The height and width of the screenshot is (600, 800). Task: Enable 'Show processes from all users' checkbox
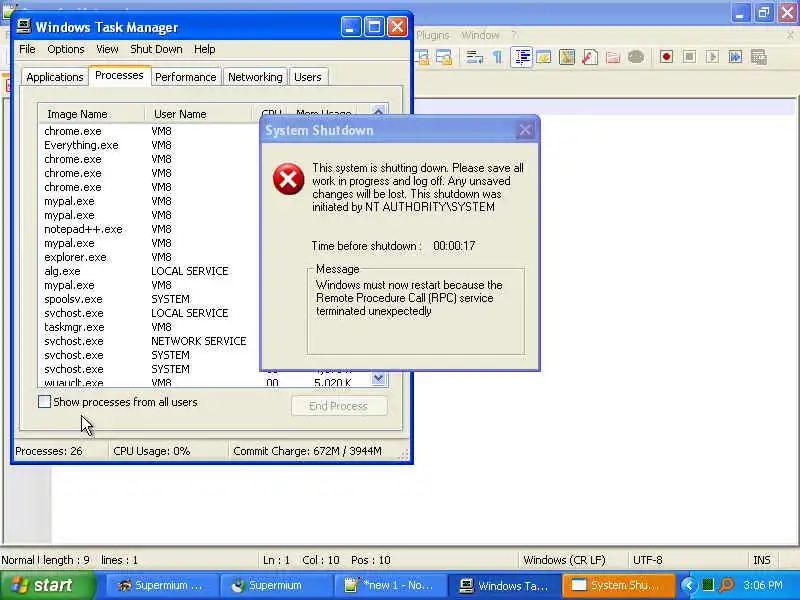[x=44, y=402]
